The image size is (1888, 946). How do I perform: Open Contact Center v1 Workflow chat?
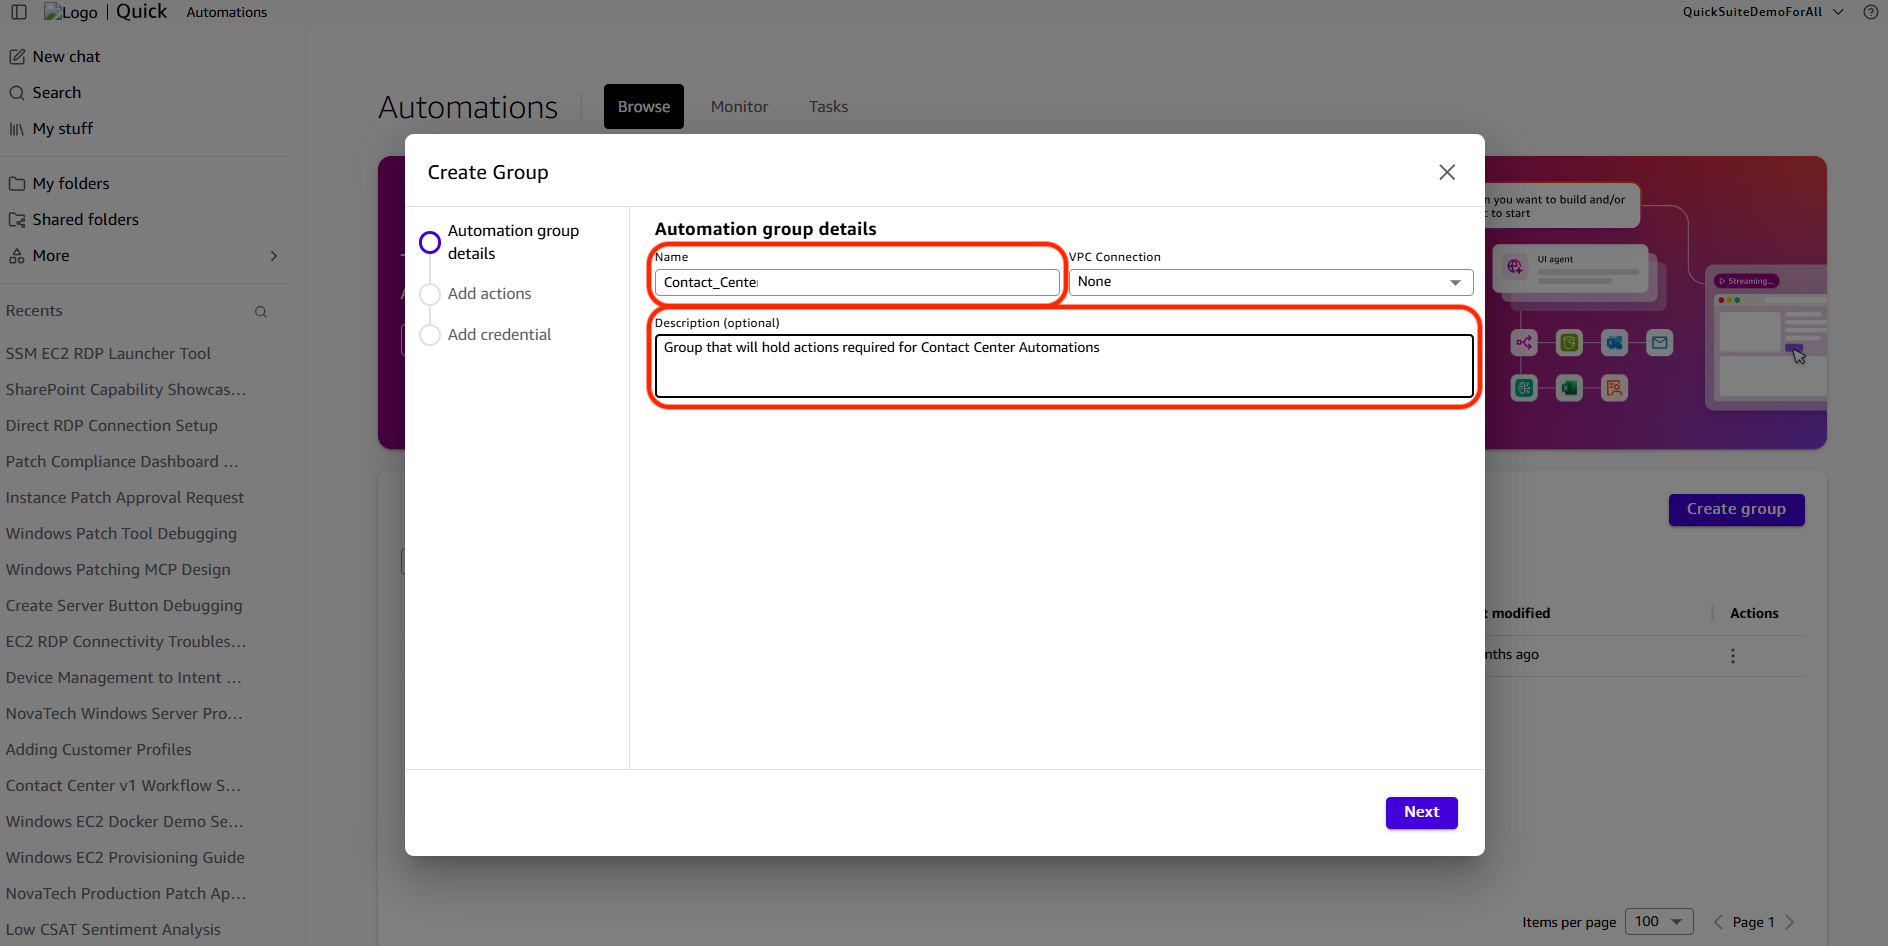[x=123, y=786]
